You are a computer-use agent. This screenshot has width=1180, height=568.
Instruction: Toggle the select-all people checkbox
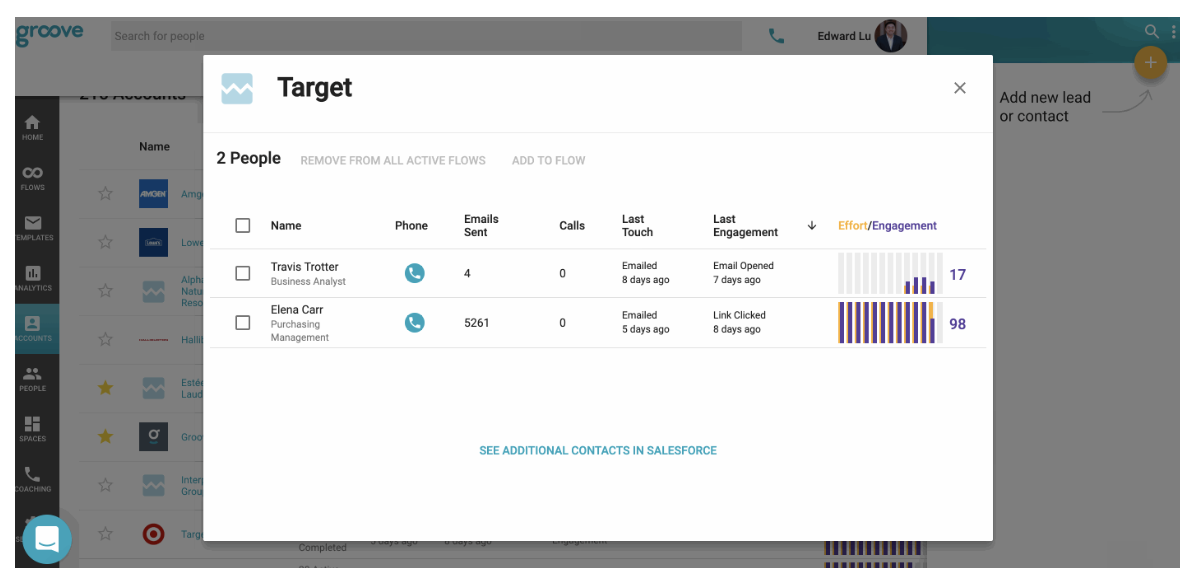click(x=242, y=226)
